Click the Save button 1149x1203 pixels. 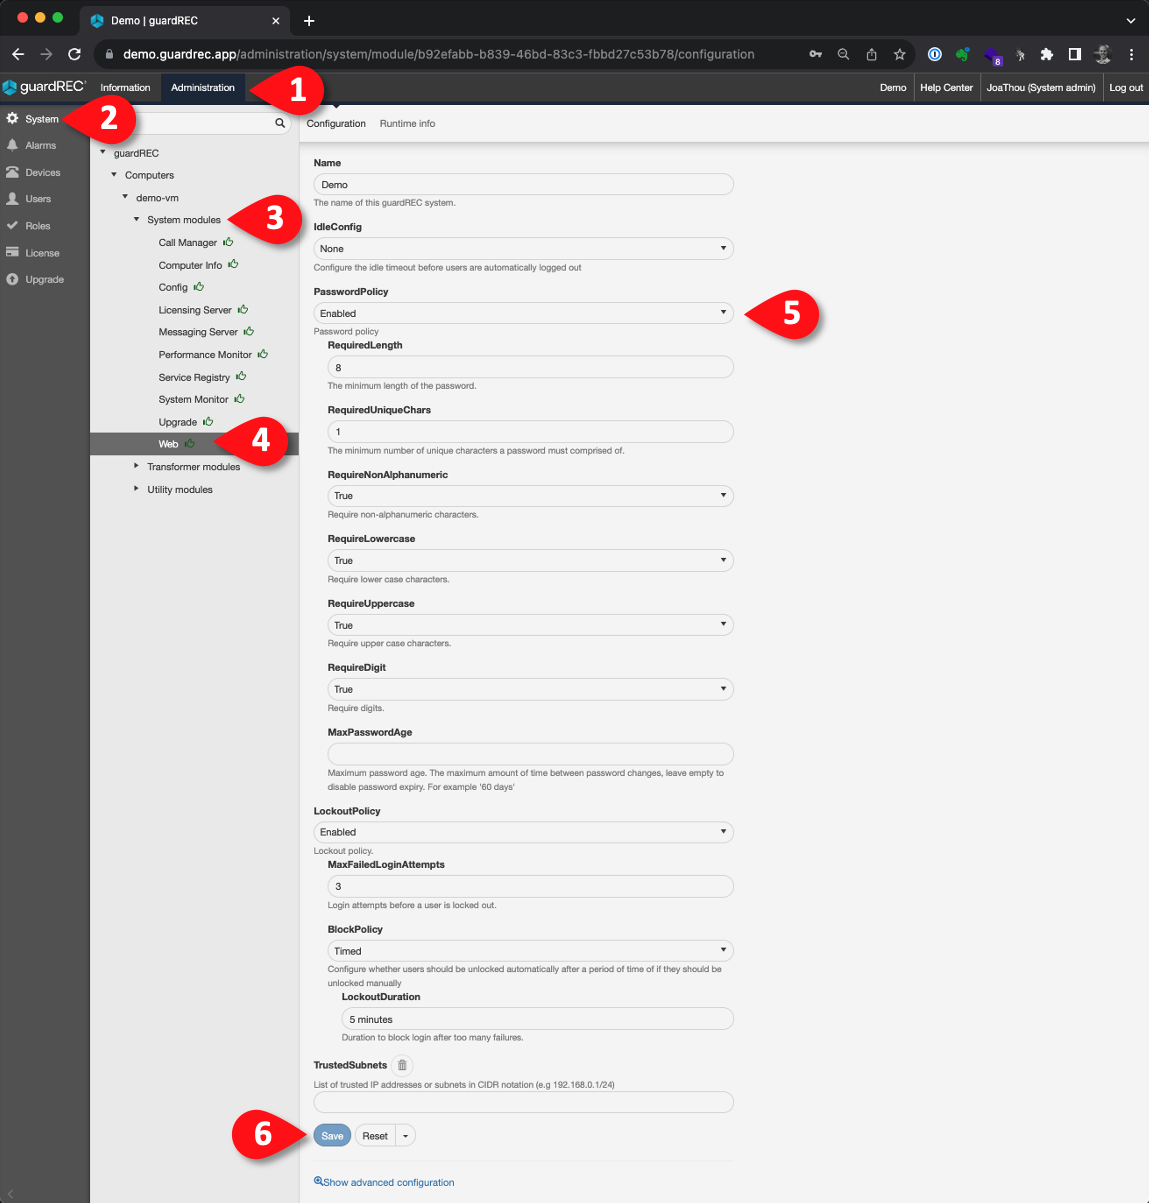pos(332,1136)
